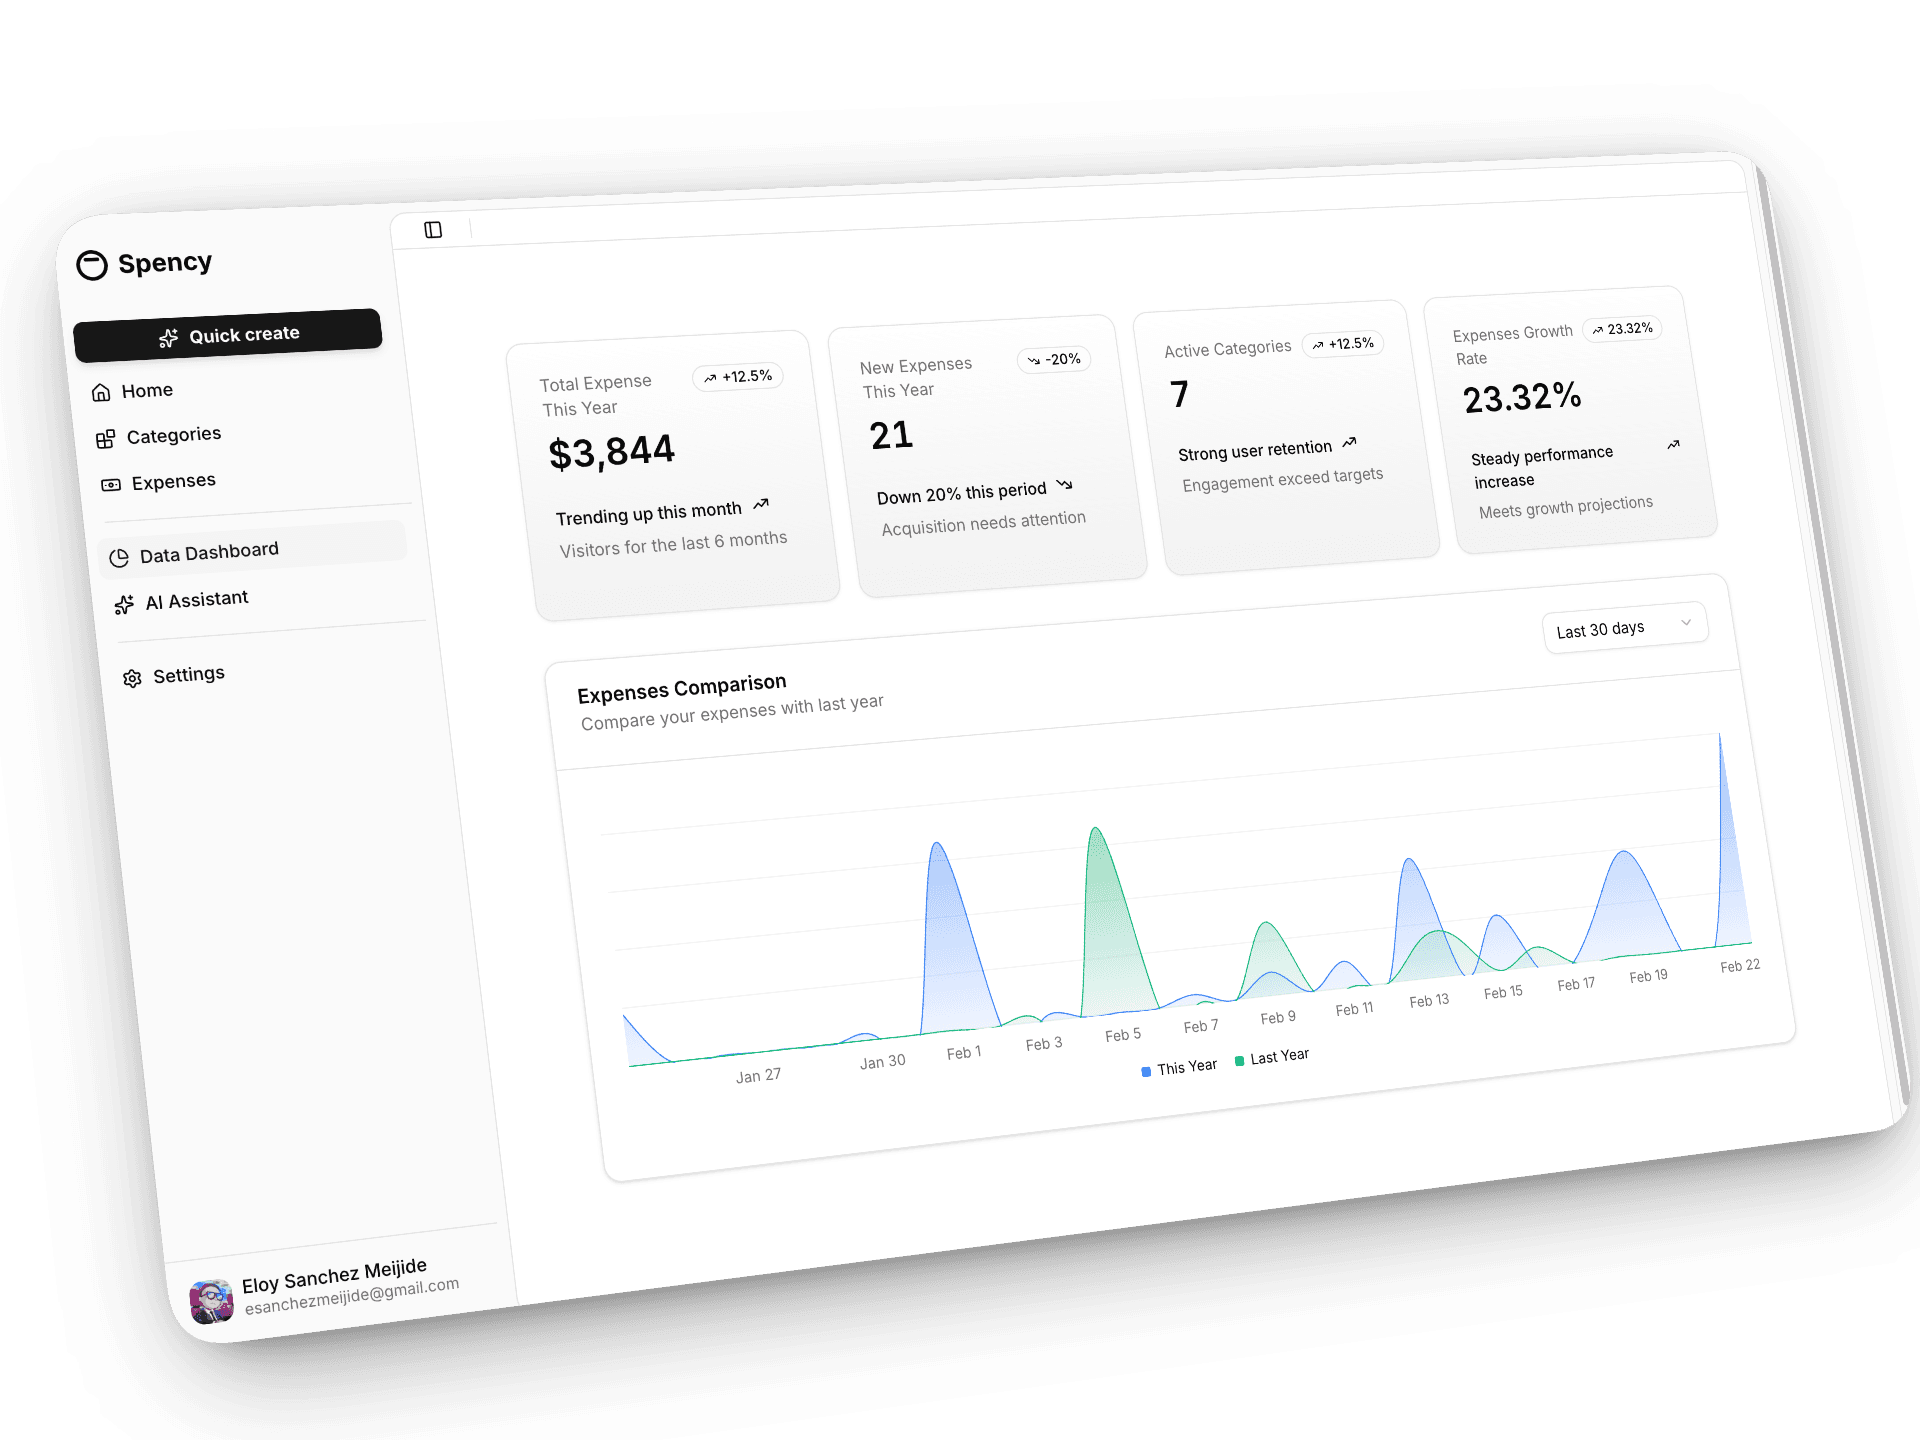Click the Expenses Growth Rate card
Screen dimensions: 1920x1440
click(1572, 420)
